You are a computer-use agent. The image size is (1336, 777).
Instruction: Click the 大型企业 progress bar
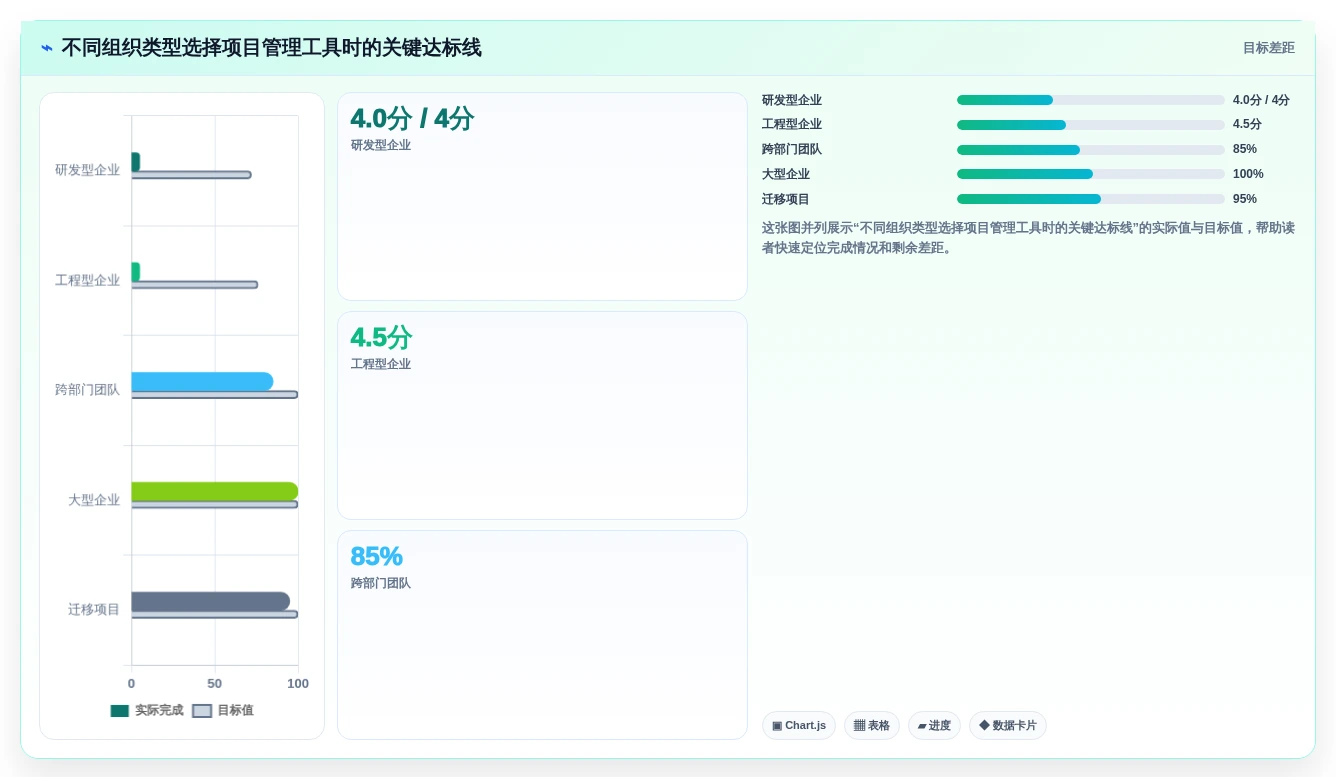pyautogui.click(x=1091, y=174)
